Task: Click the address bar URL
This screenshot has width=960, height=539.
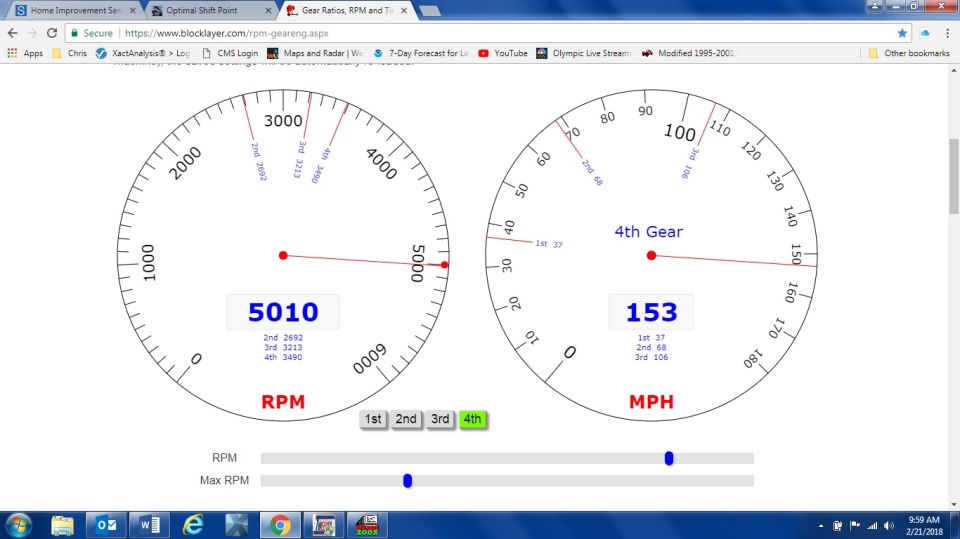Action: (227, 33)
